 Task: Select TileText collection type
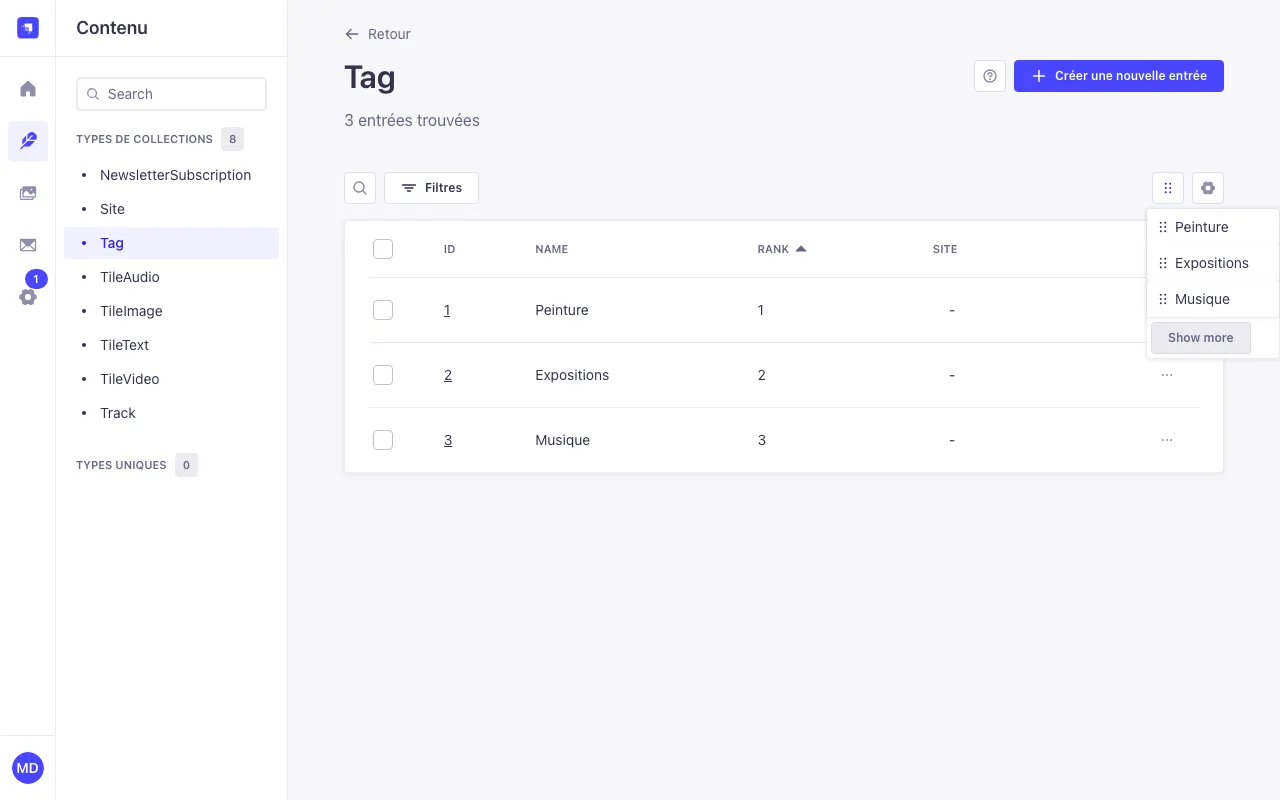[171, 345]
